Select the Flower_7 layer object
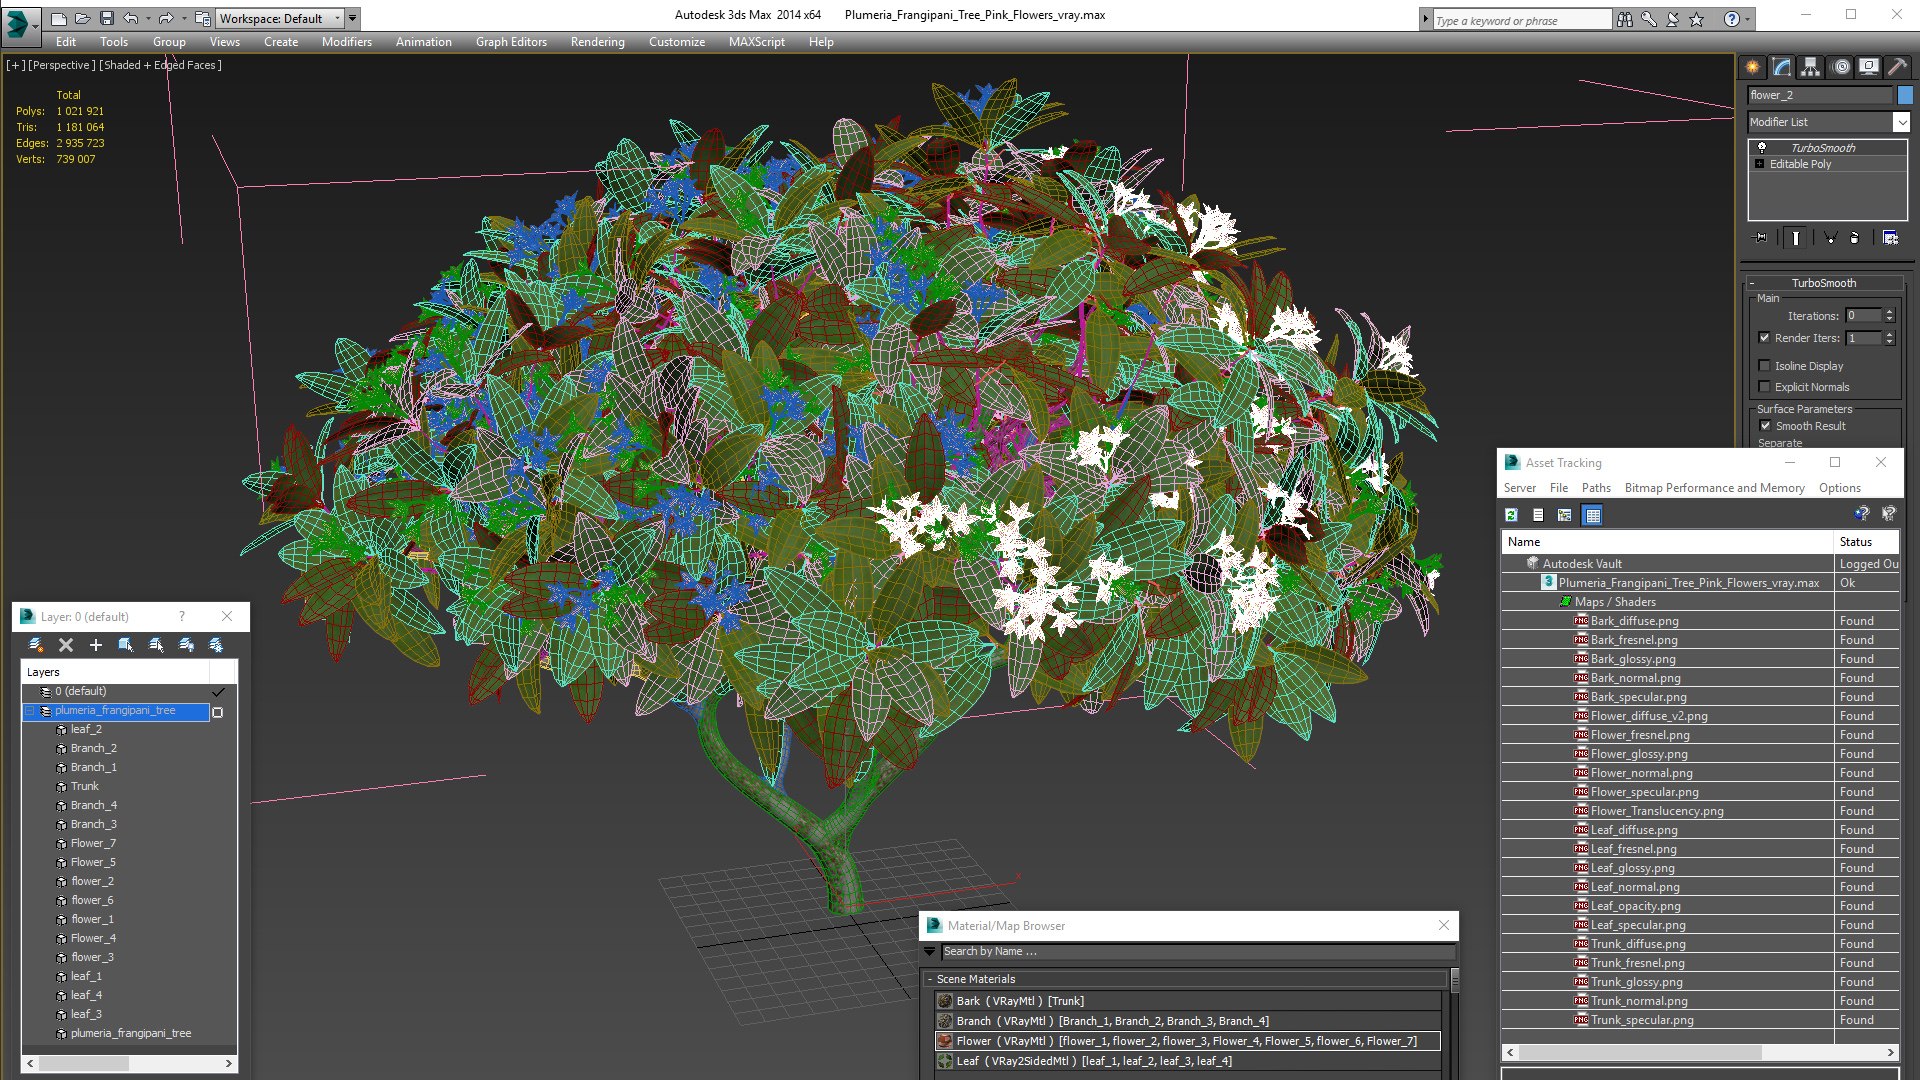The width and height of the screenshot is (1920, 1080). click(93, 843)
